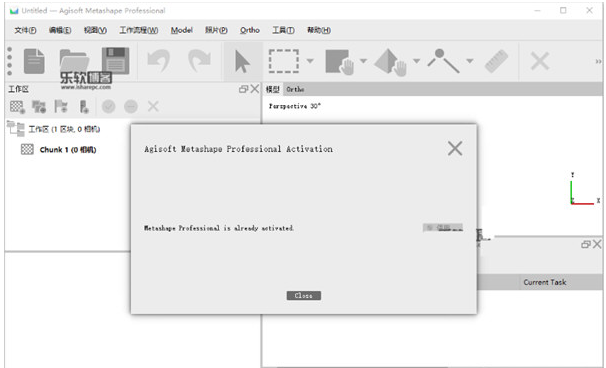Screen dimensions: 606x368
Task: Open the 工作流程(W) menu
Action: click(x=139, y=30)
